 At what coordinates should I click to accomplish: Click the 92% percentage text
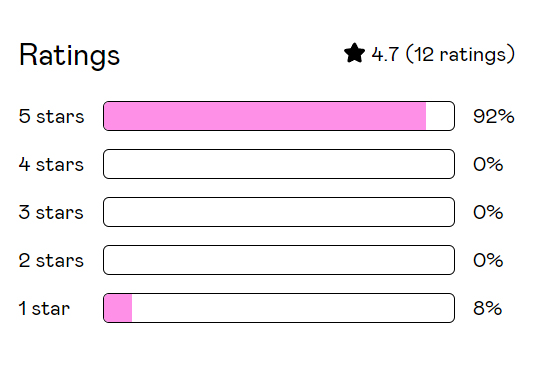pyautogui.click(x=494, y=116)
